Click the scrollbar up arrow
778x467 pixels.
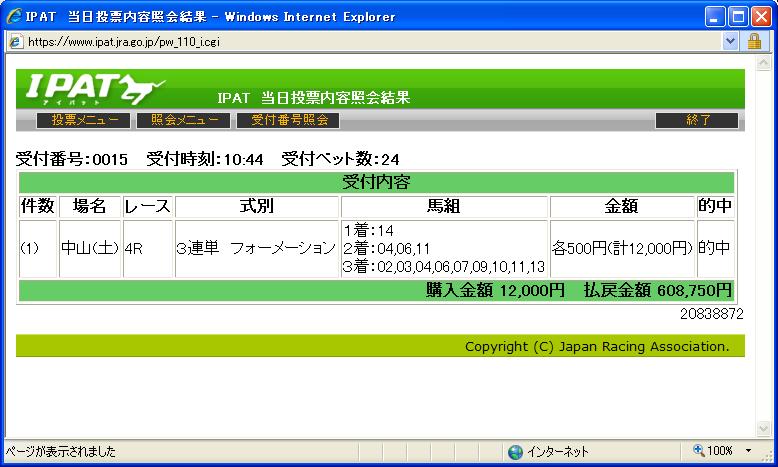(763, 63)
